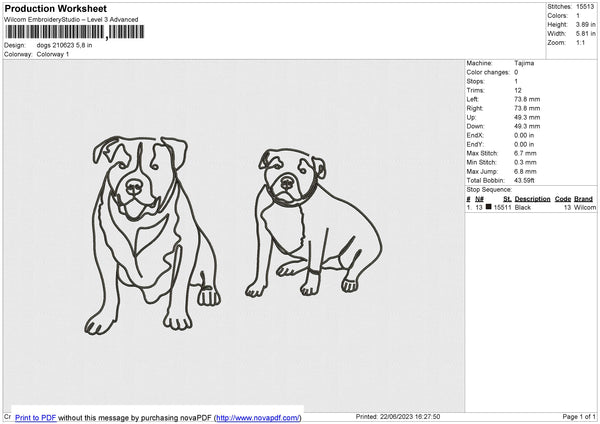Click the Down value 49.3 mm

click(x=527, y=126)
